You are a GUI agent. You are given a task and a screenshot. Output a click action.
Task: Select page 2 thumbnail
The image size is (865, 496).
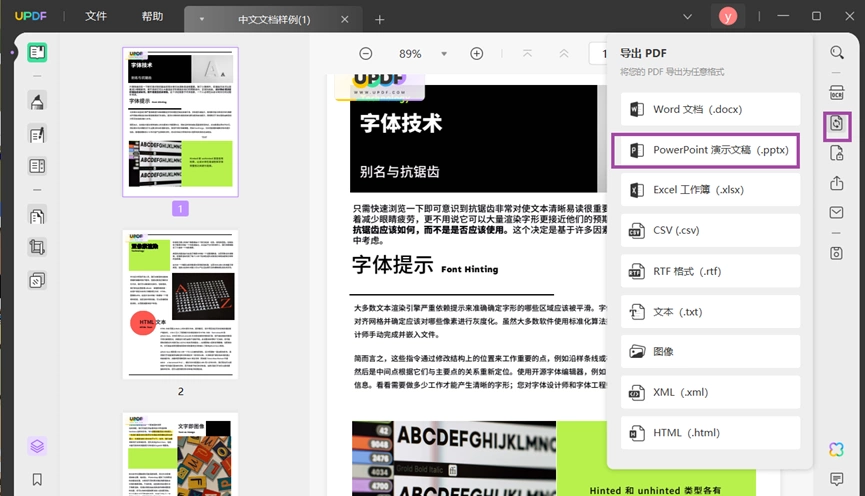click(180, 305)
